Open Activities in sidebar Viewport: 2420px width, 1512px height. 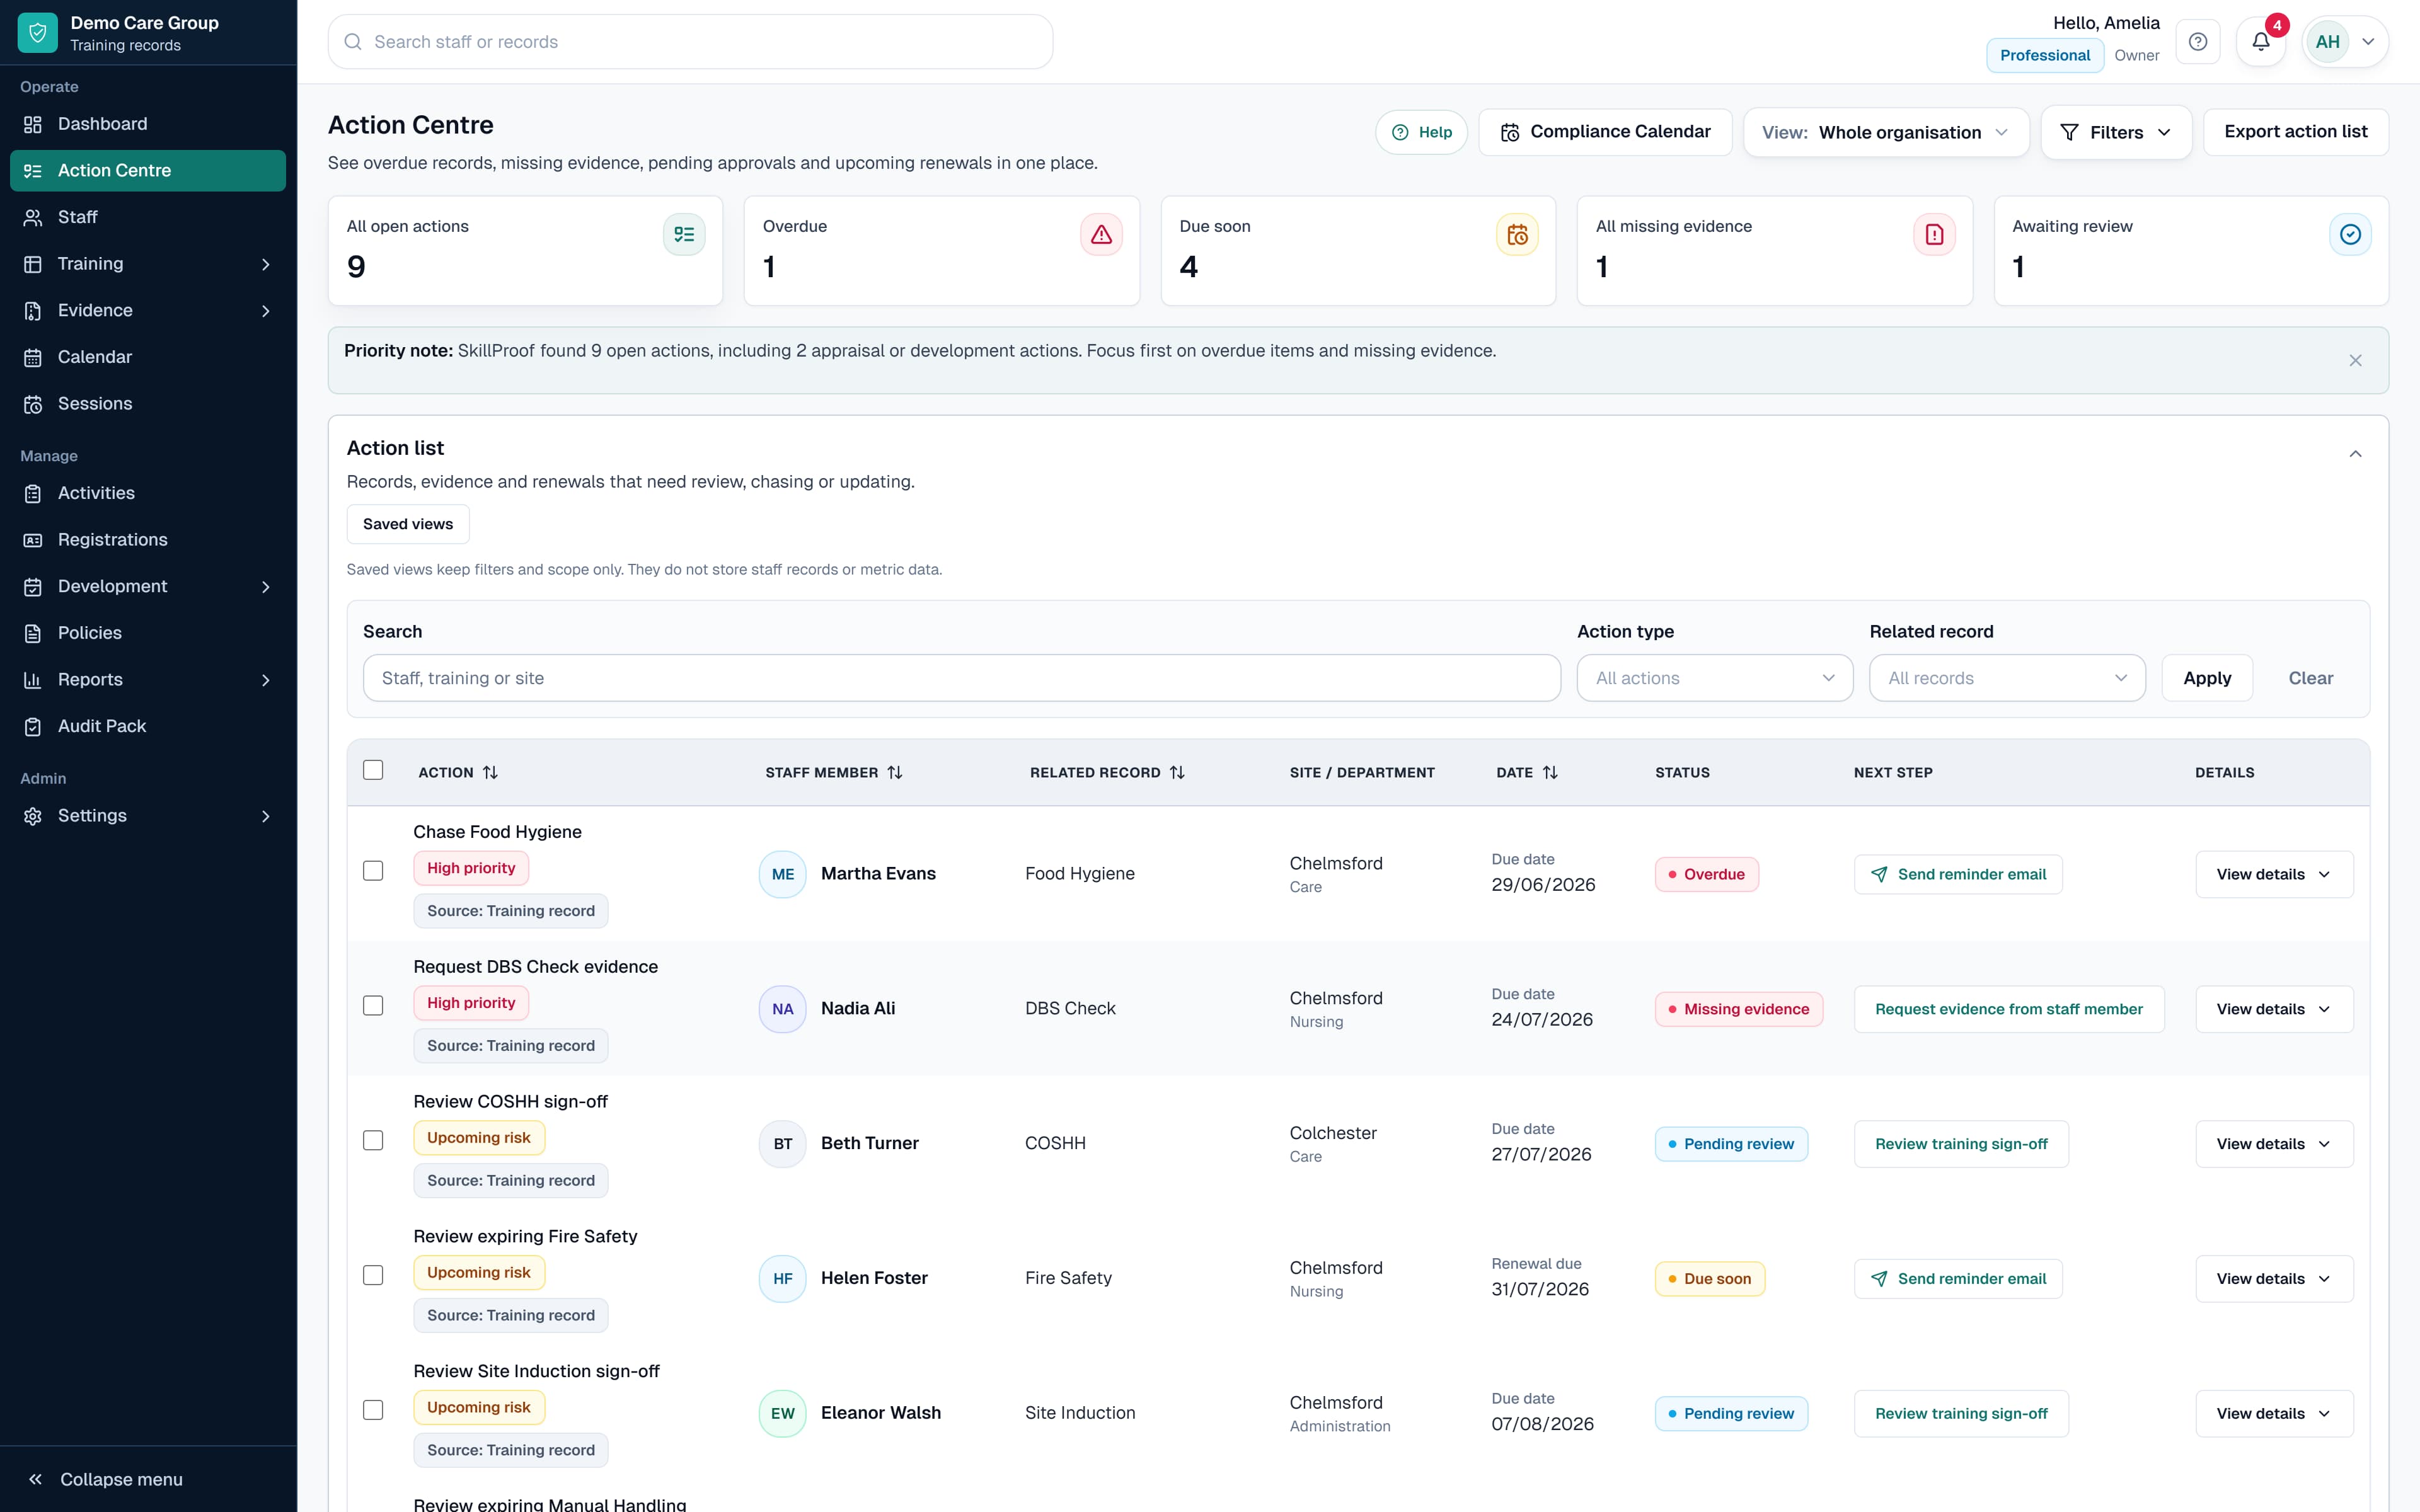[x=148, y=493]
